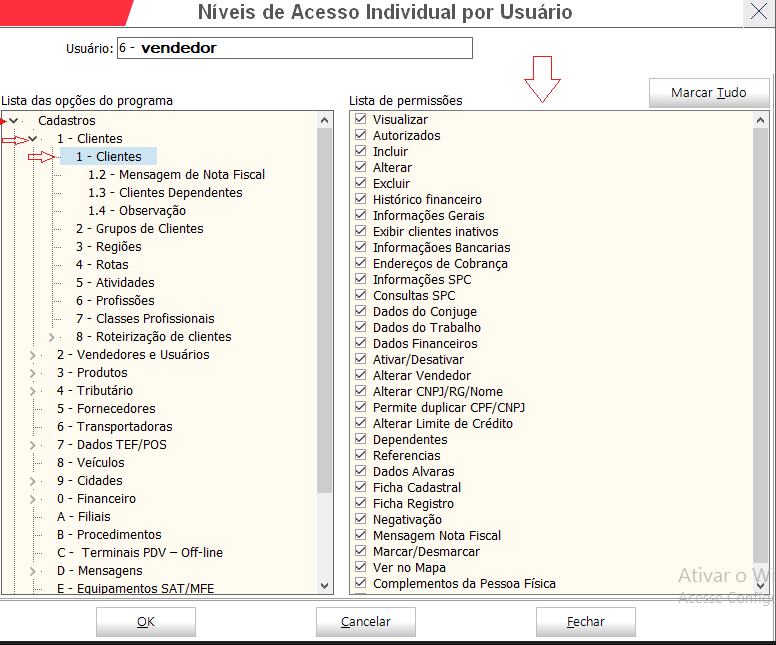Screen dimensions: 776x645
Task: Select 8 - Veículos item
Action: click(91, 462)
